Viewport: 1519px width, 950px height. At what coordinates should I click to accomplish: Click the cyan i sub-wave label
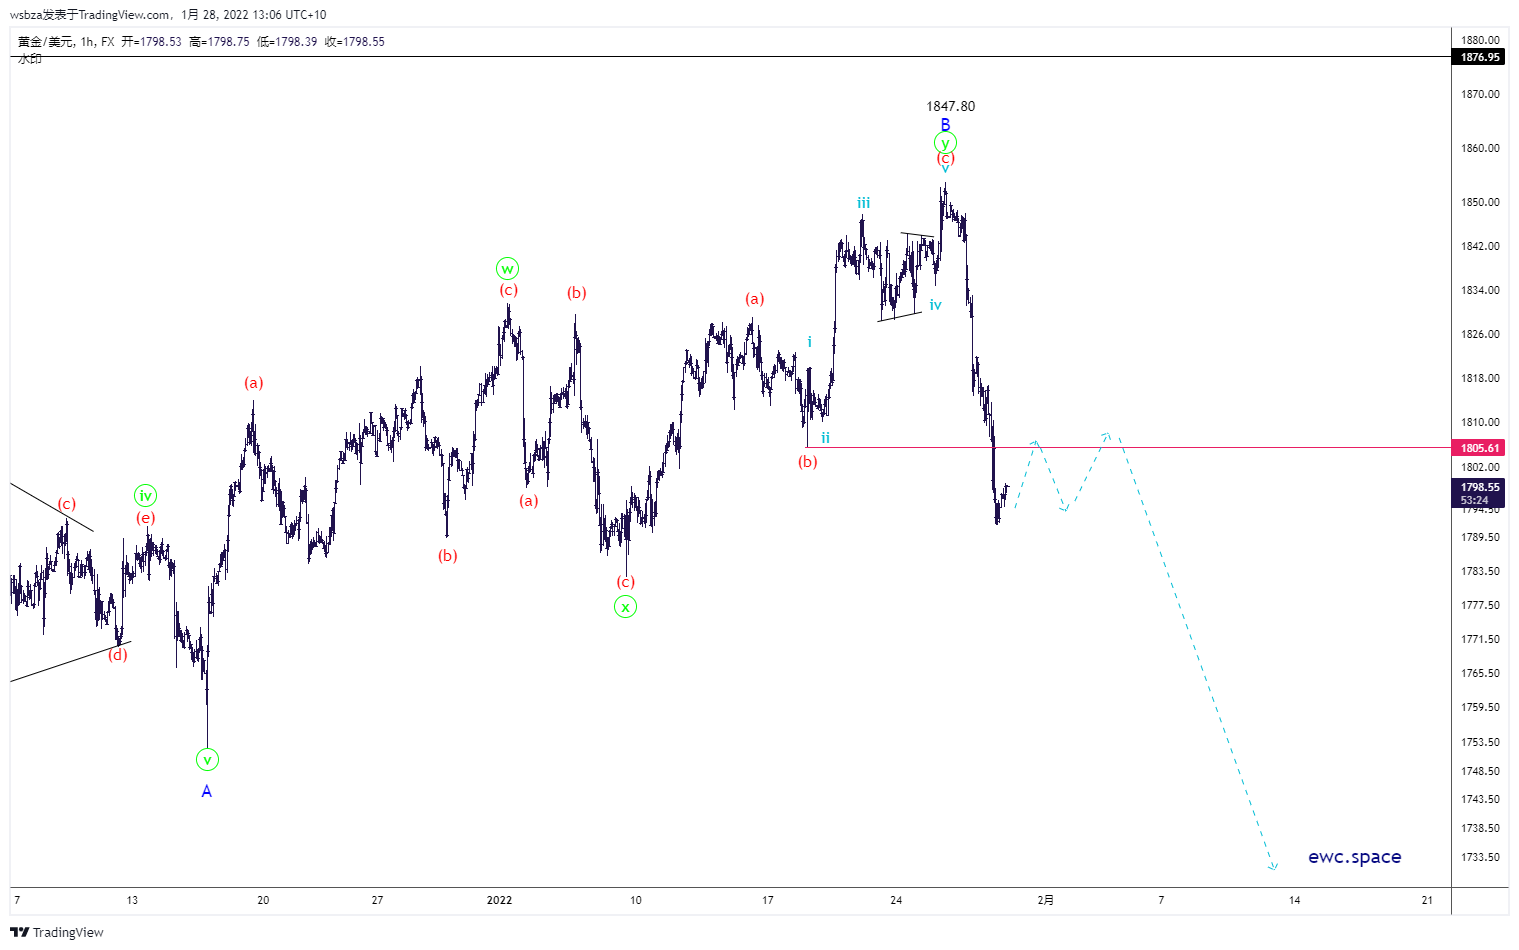pyautogui.click(x=810, y=342)
